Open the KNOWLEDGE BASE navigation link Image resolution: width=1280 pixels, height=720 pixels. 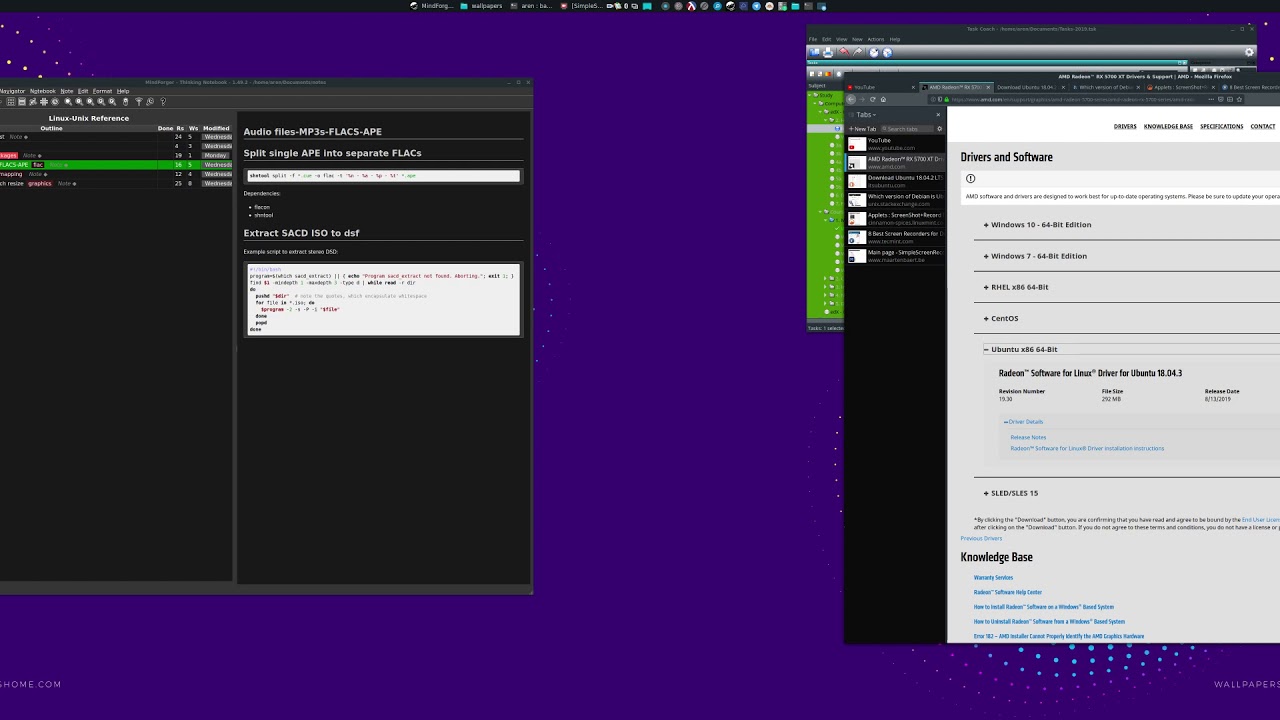[x=1168, y=126]
